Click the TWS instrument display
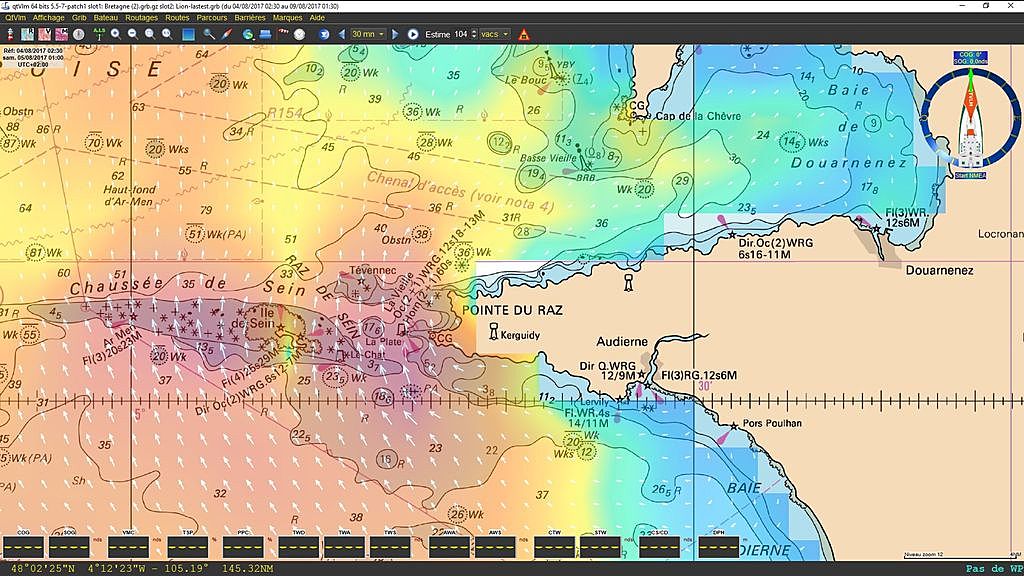Screen dimensions: 1024x576 coord(390,547)
